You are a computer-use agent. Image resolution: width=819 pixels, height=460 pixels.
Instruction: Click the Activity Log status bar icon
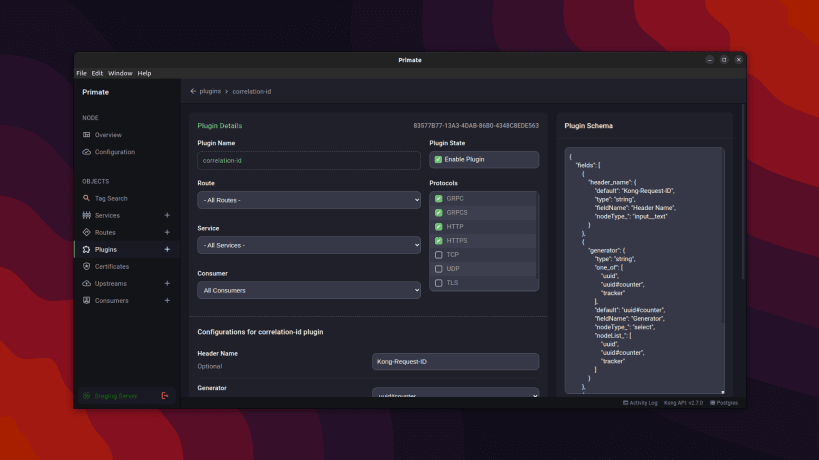click(625, 403)
